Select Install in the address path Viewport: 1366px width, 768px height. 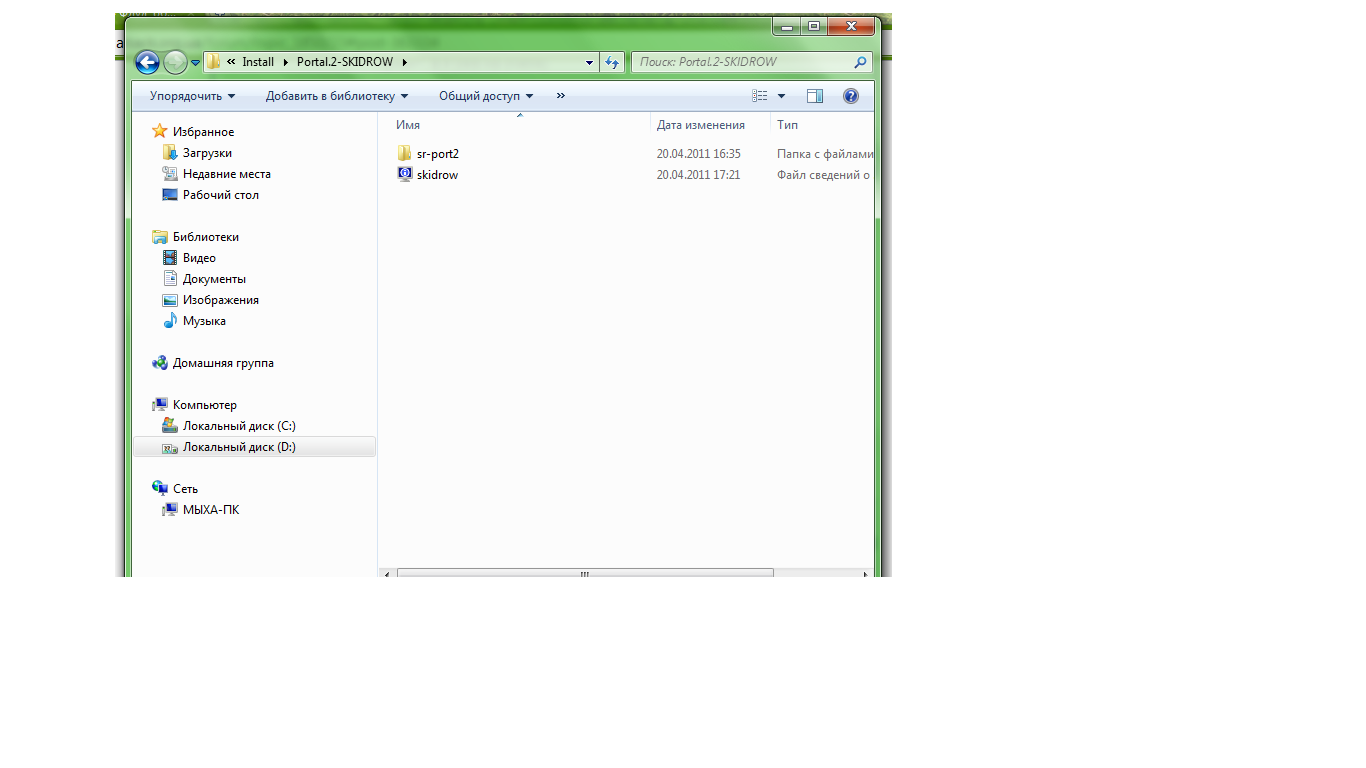point(258,62)
